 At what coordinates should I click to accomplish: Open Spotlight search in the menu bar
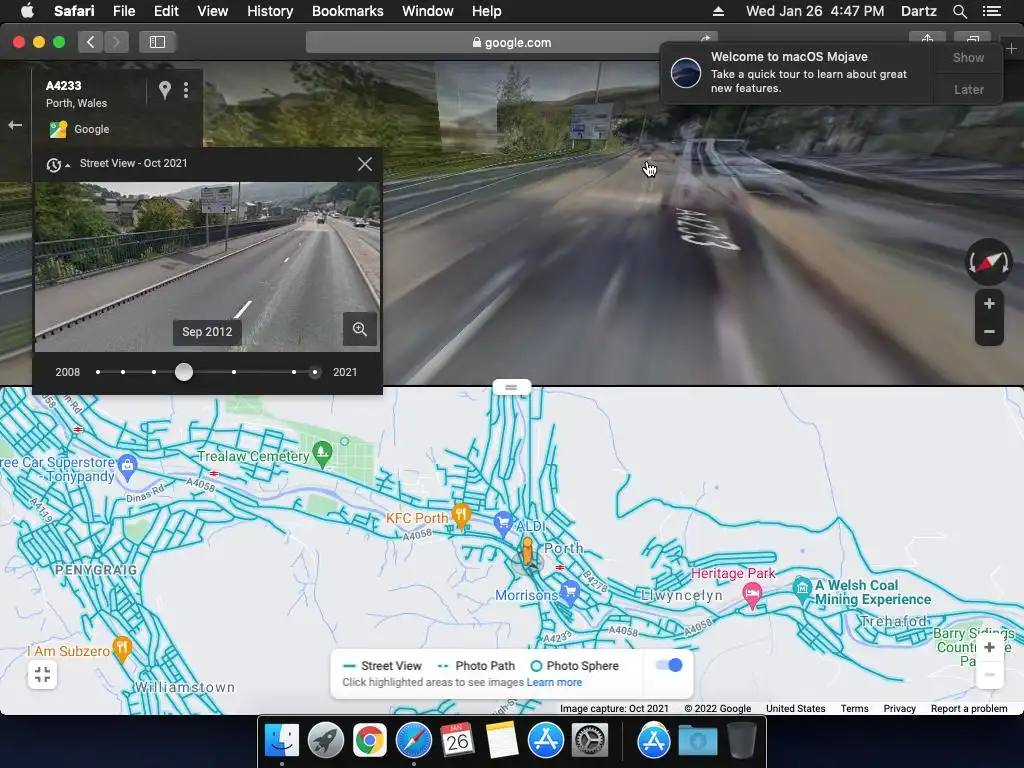click(959, 11)
